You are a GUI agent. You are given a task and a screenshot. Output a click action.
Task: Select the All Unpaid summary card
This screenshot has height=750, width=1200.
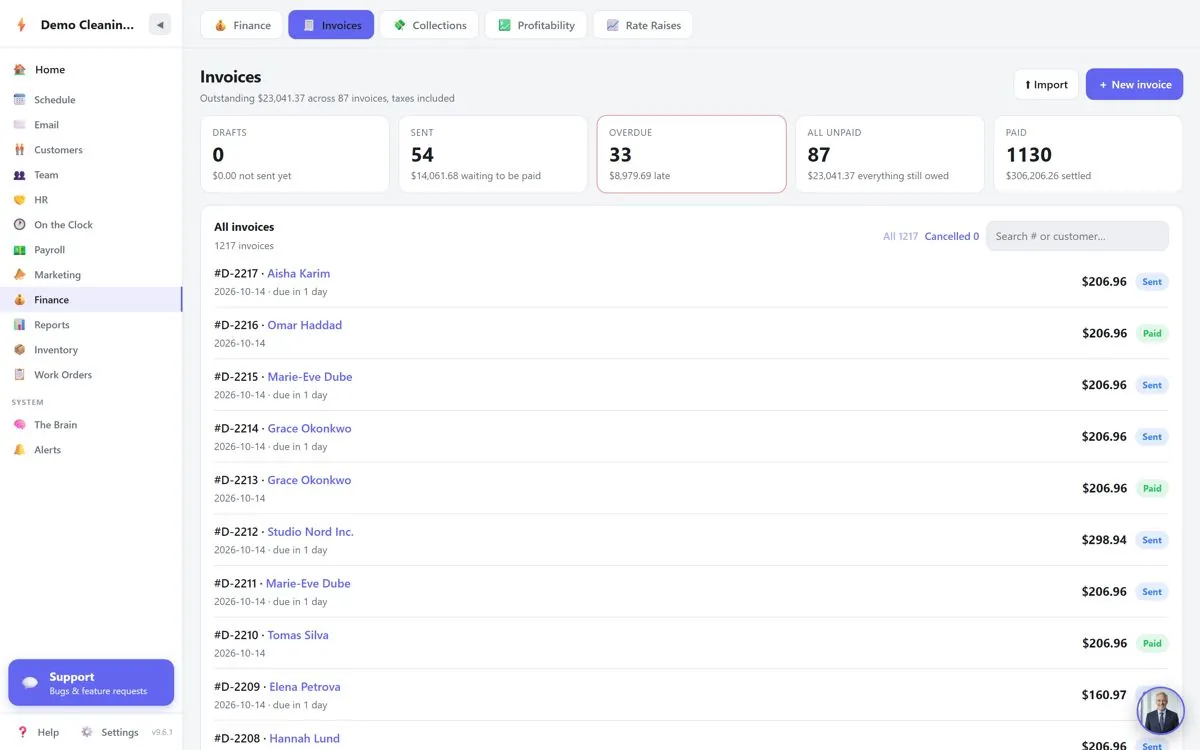pos(890,154)
